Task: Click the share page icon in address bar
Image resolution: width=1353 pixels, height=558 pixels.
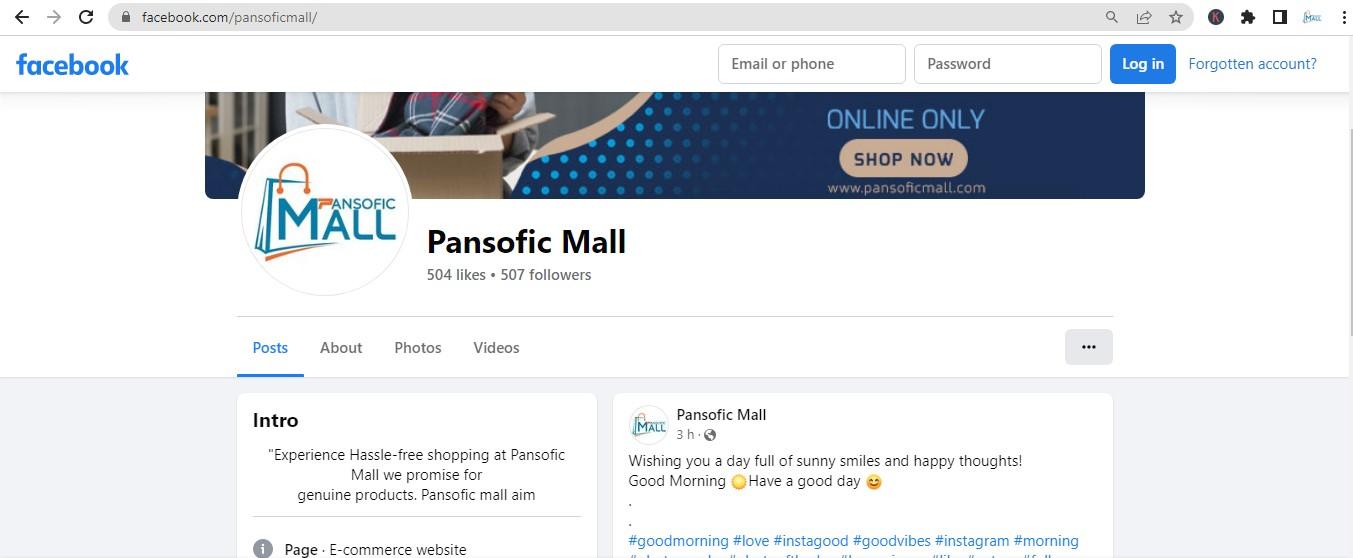Action: [1144, 17]
